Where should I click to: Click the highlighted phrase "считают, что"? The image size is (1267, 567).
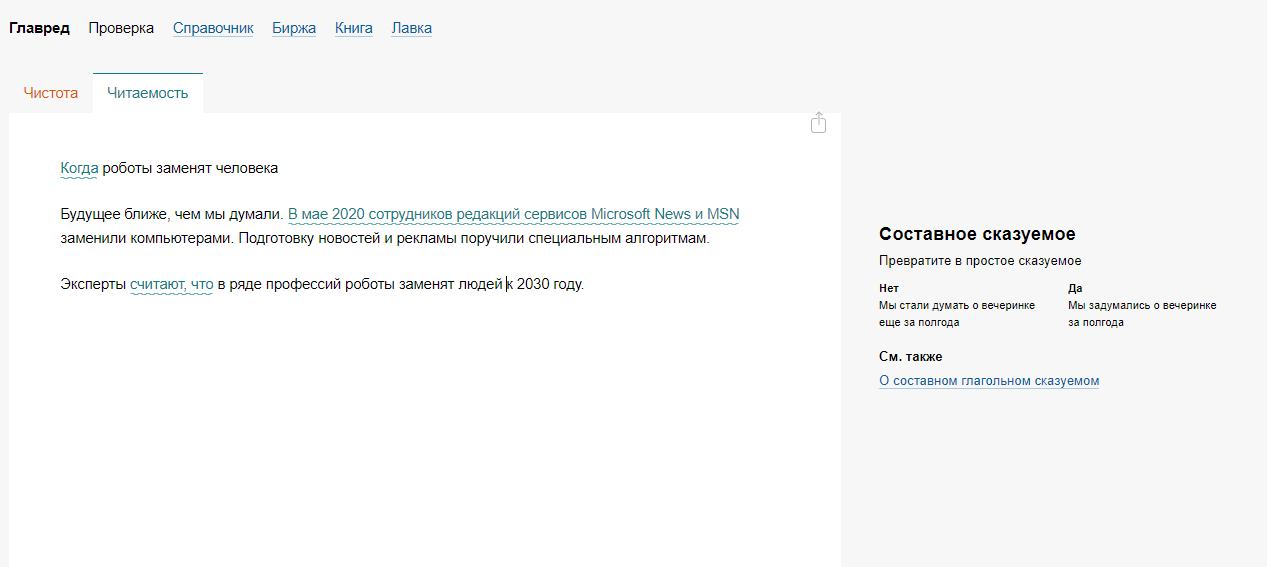point(171,284)
